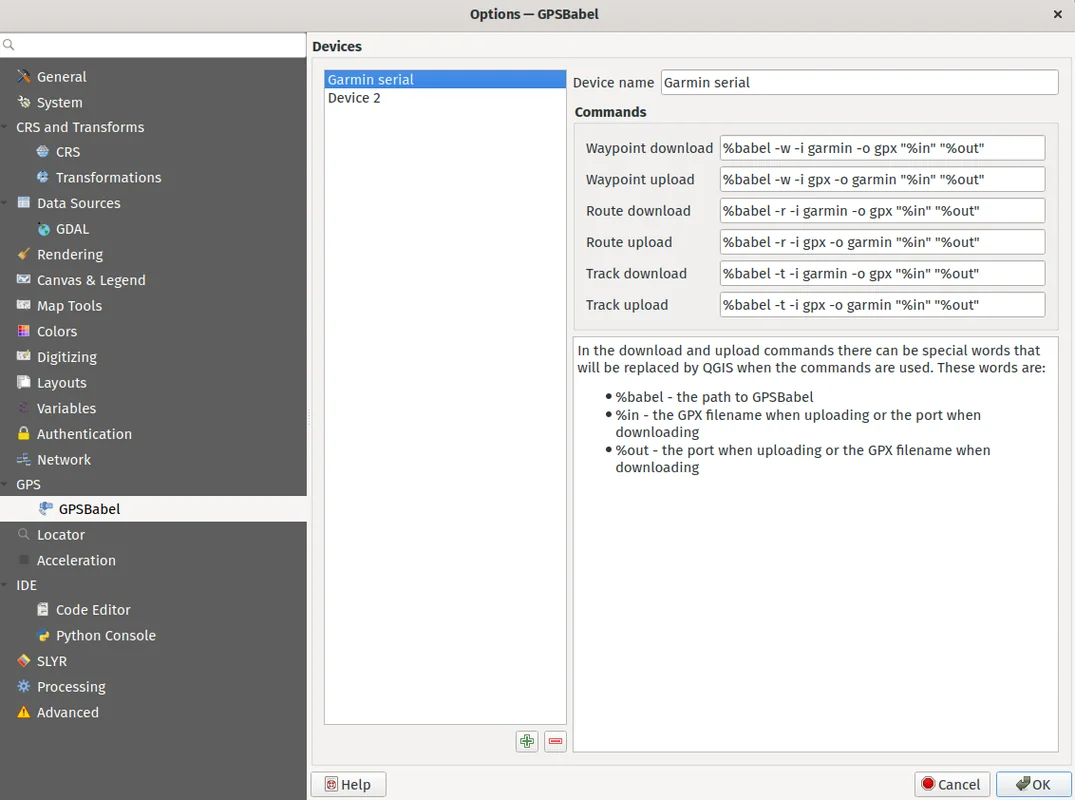Click the Device name text field
The width and height of the screenshot is (1075, 800).
click(859, 83)
